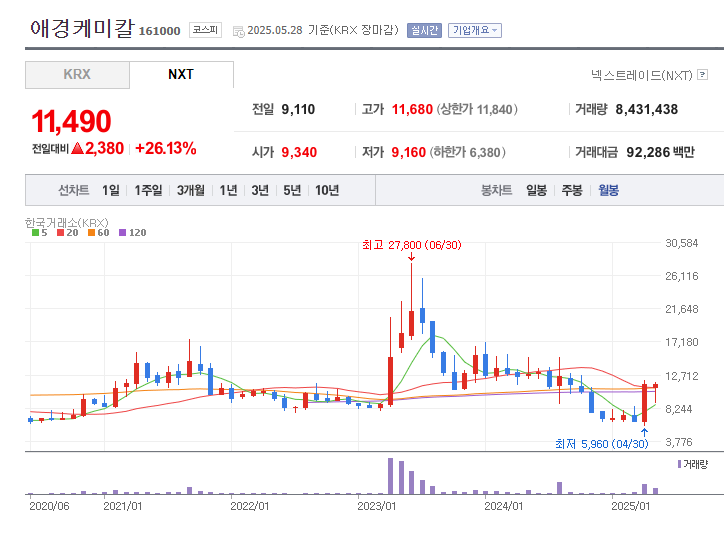
Task: Select the 3년 line chart period
Action: coord(260,190)
